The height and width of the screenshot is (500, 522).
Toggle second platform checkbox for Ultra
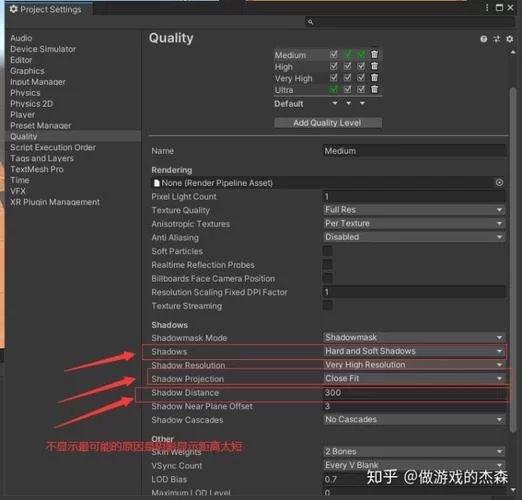pos(347,89)
